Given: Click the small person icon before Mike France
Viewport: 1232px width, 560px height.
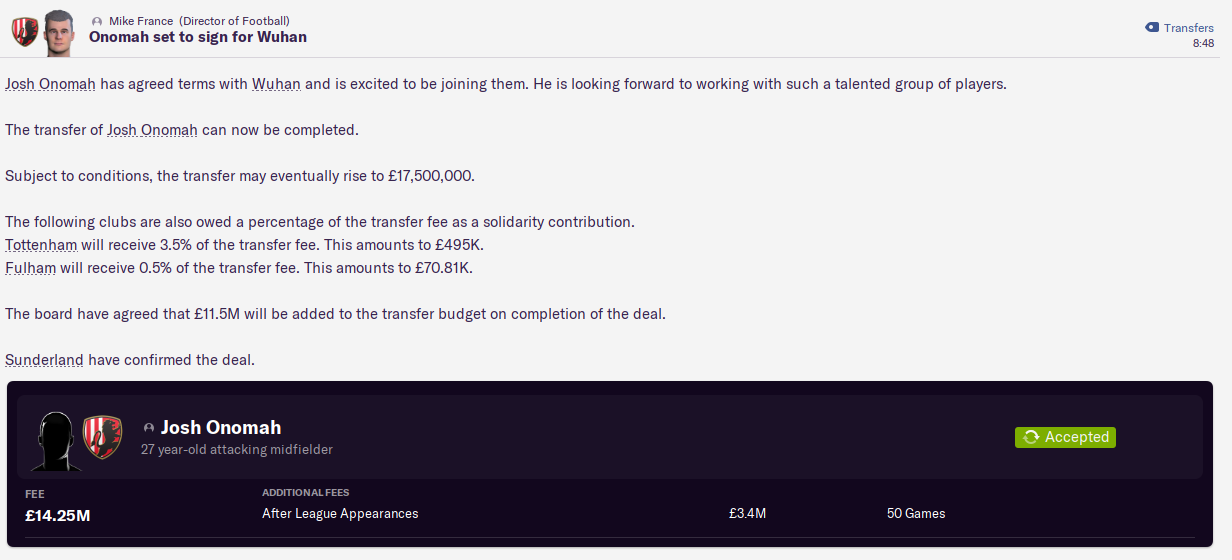Looking at the screenshot, I should [x=97, y=21].
